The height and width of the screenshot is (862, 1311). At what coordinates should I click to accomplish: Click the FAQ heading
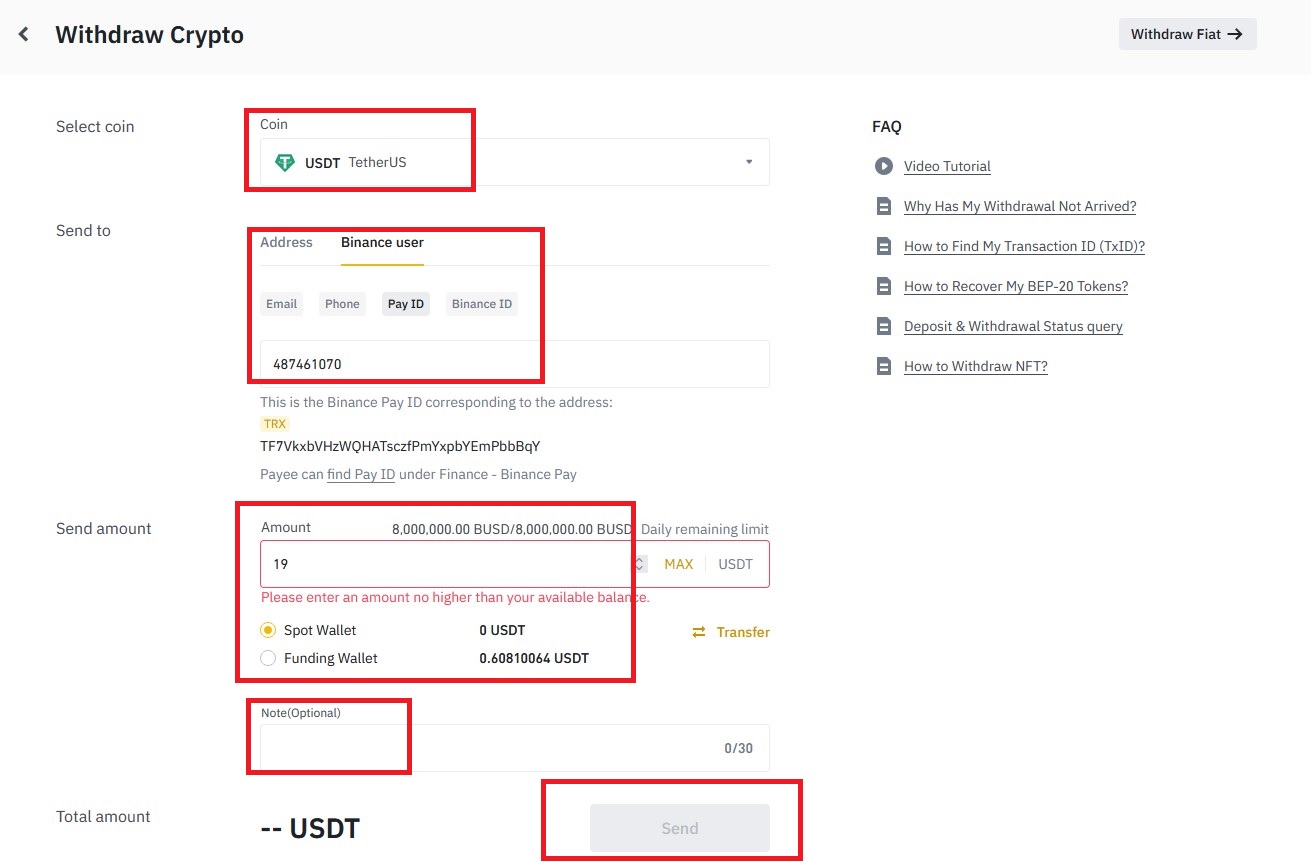[x=887, y=127]
